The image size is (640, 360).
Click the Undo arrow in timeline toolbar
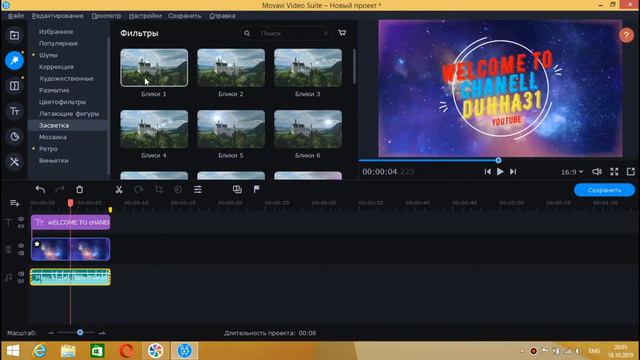(40, 189)
